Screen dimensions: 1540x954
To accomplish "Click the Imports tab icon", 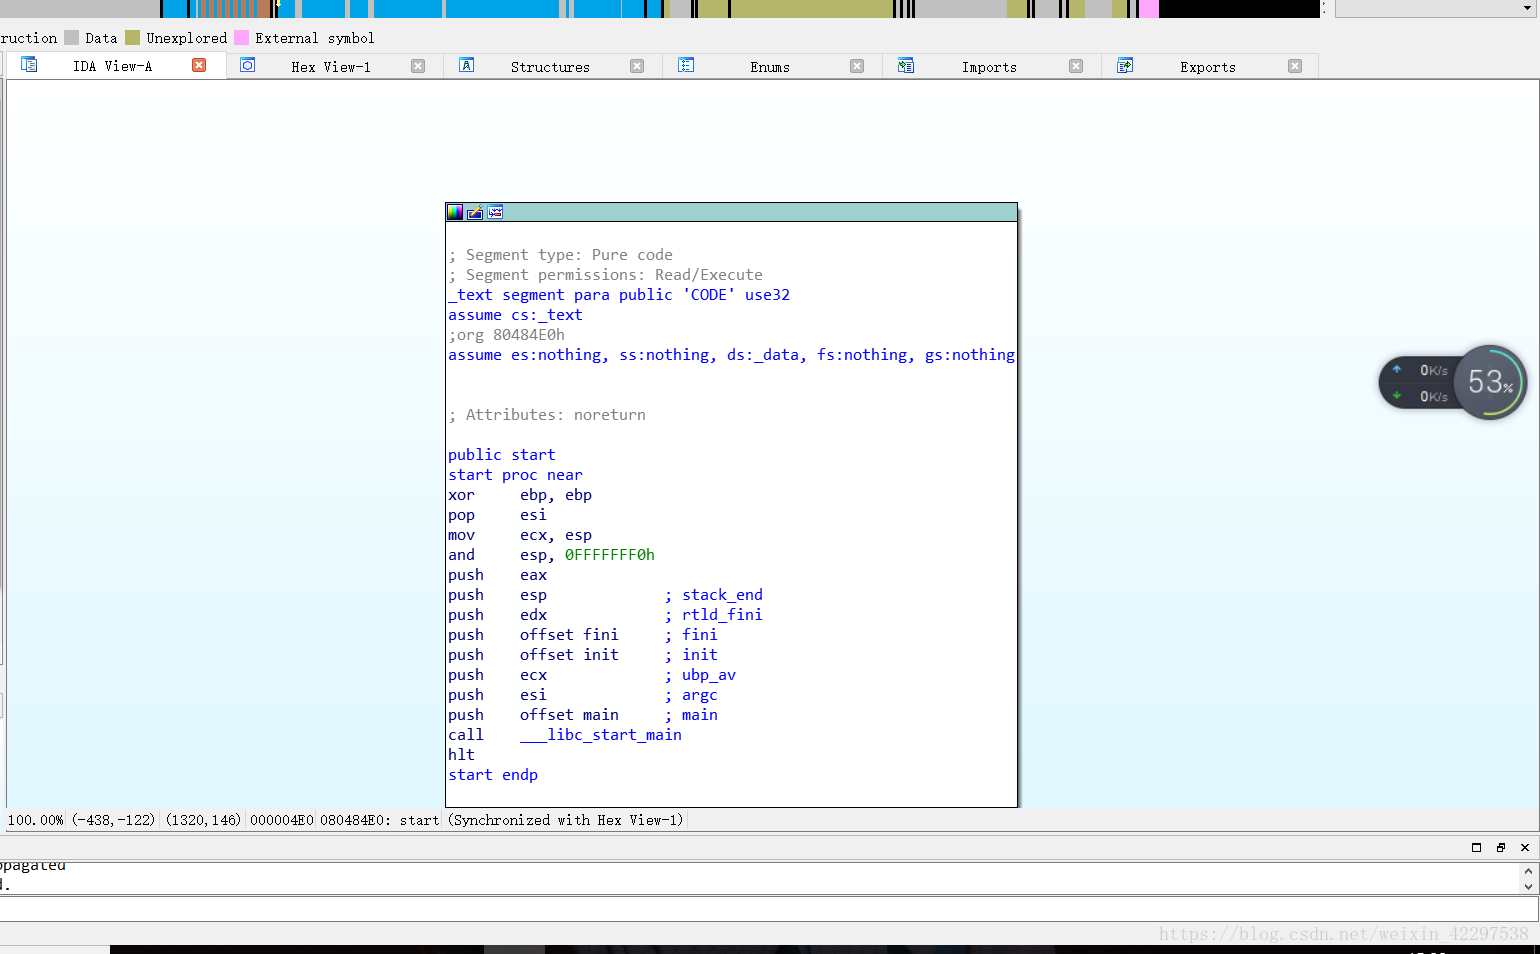I will click(x=906, y=65).
